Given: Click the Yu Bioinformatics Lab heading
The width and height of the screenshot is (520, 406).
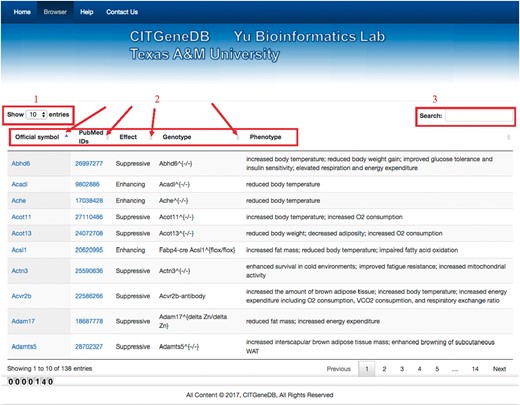Looking at the screenshot, I should click(309, 36).
